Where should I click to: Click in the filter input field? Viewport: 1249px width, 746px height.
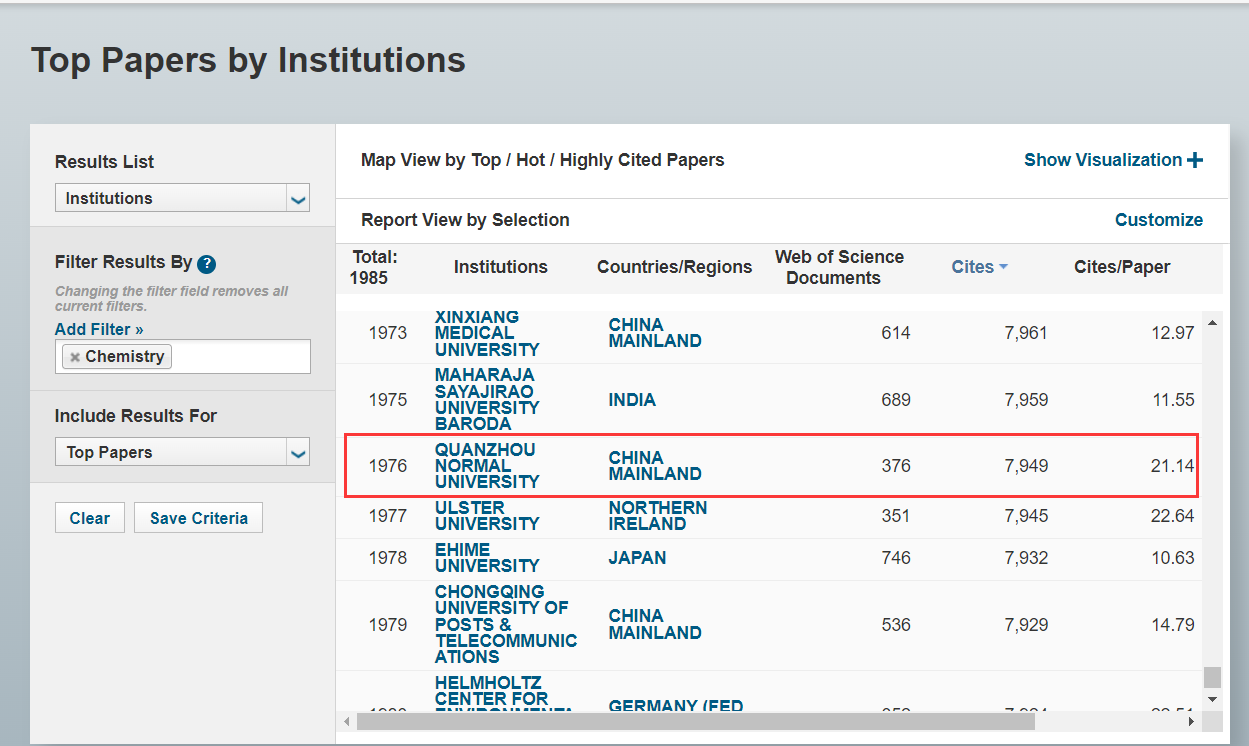click(240, 357)
